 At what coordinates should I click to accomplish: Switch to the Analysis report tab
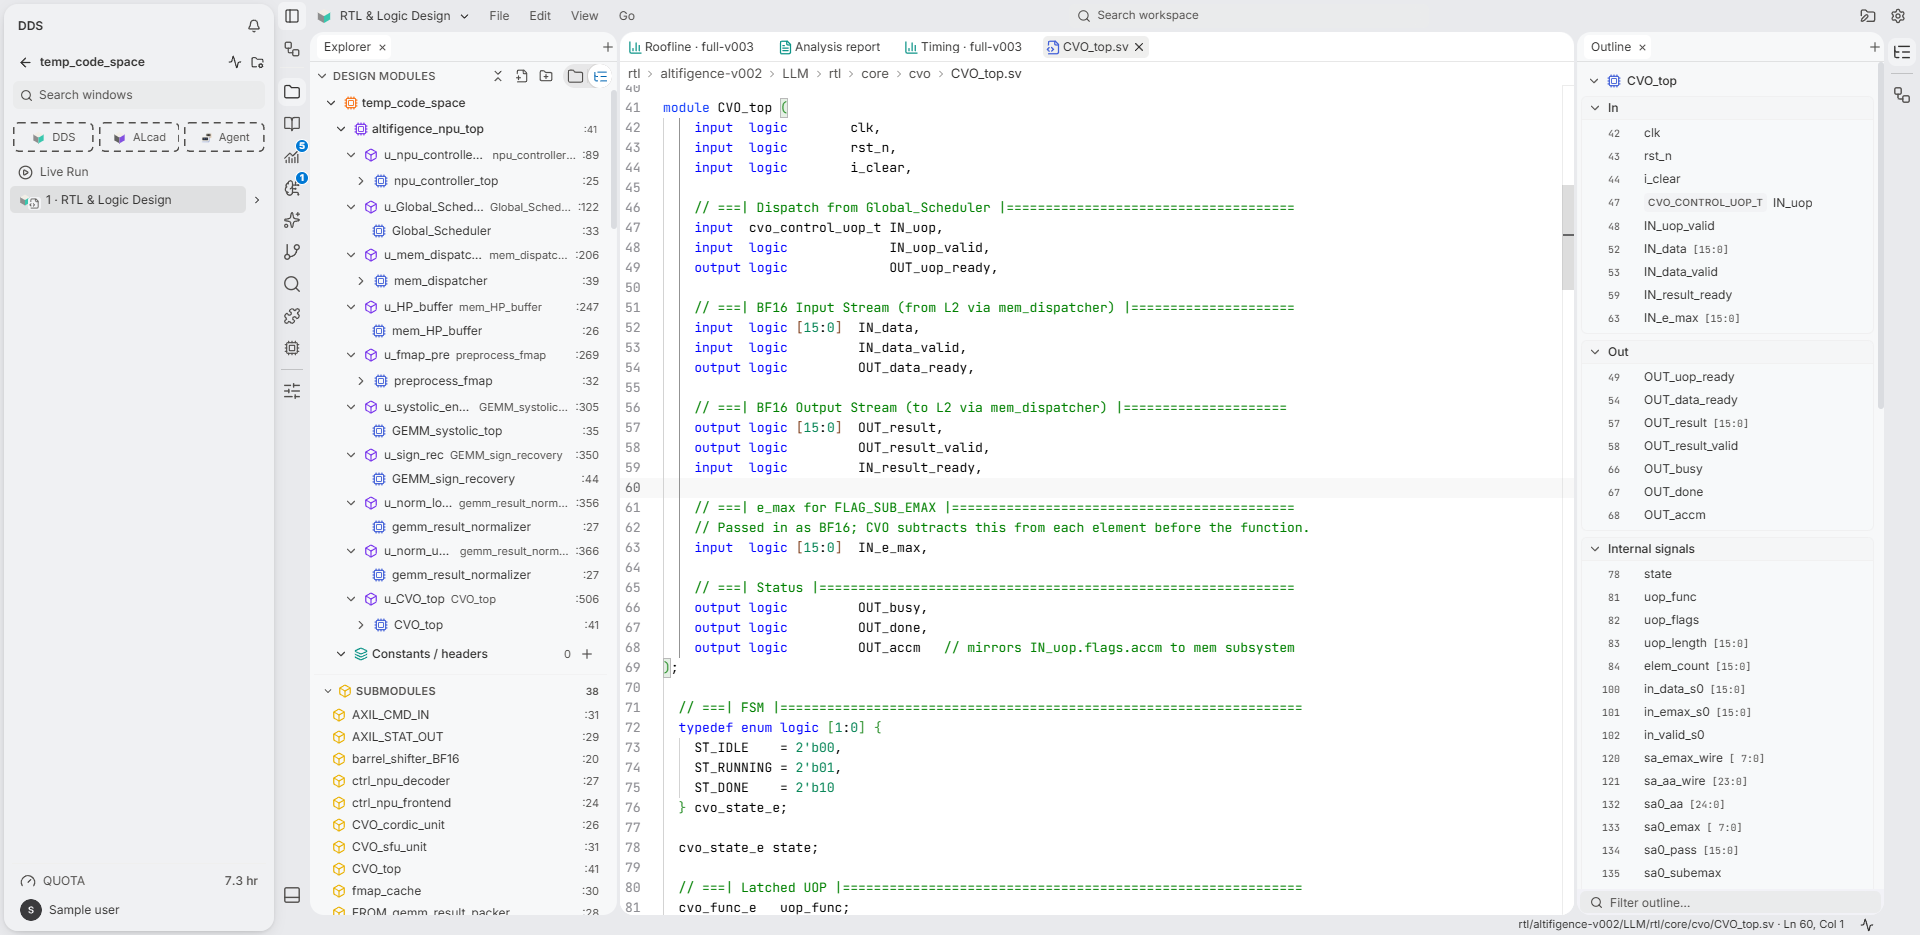coord(829,47)
